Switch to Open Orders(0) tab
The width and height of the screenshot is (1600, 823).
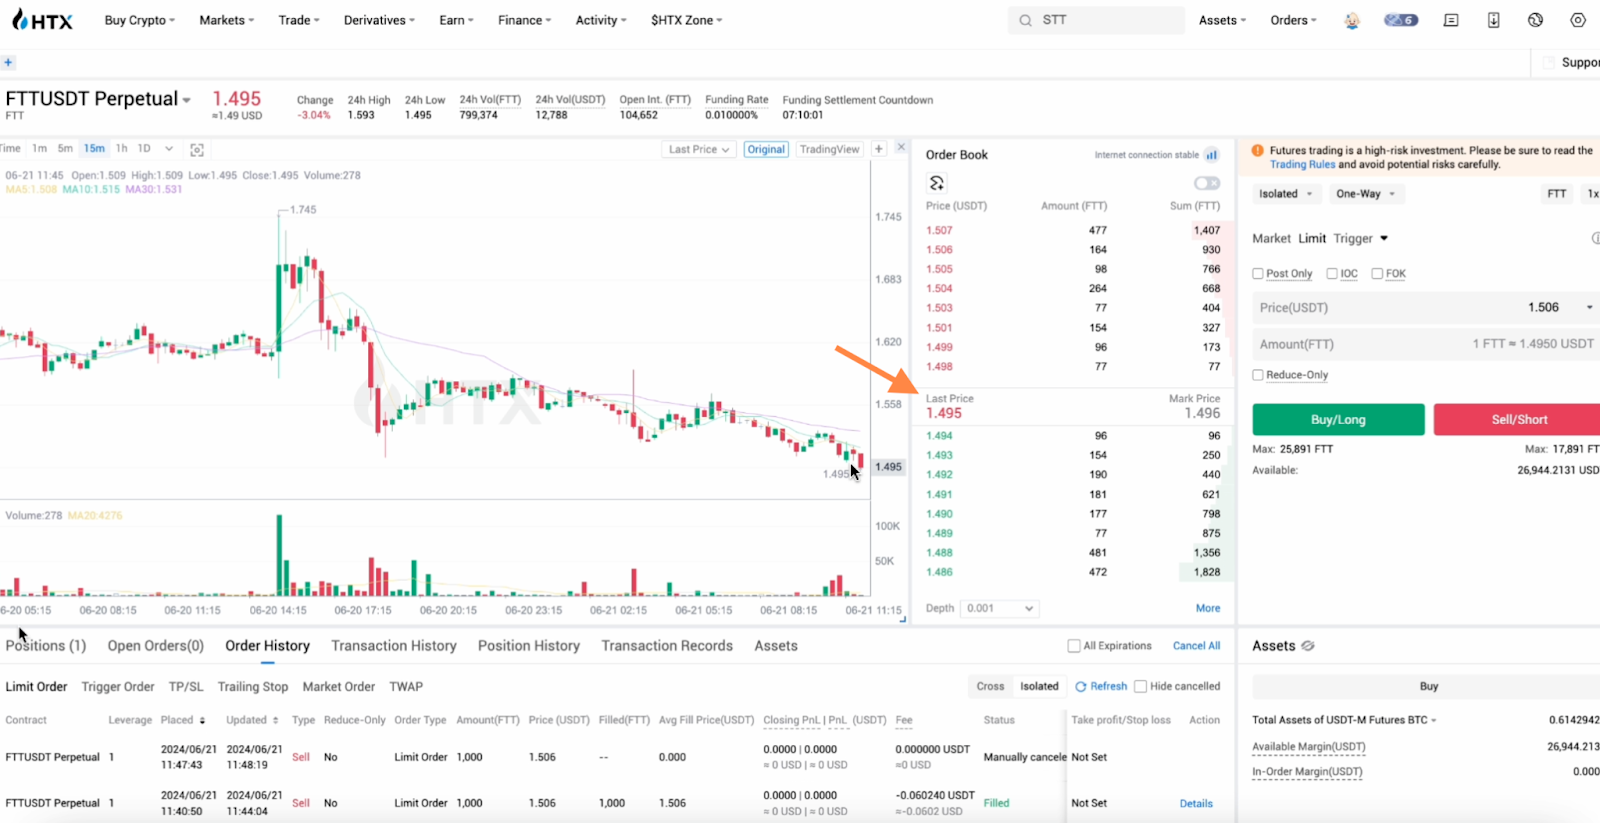(156, 646)
